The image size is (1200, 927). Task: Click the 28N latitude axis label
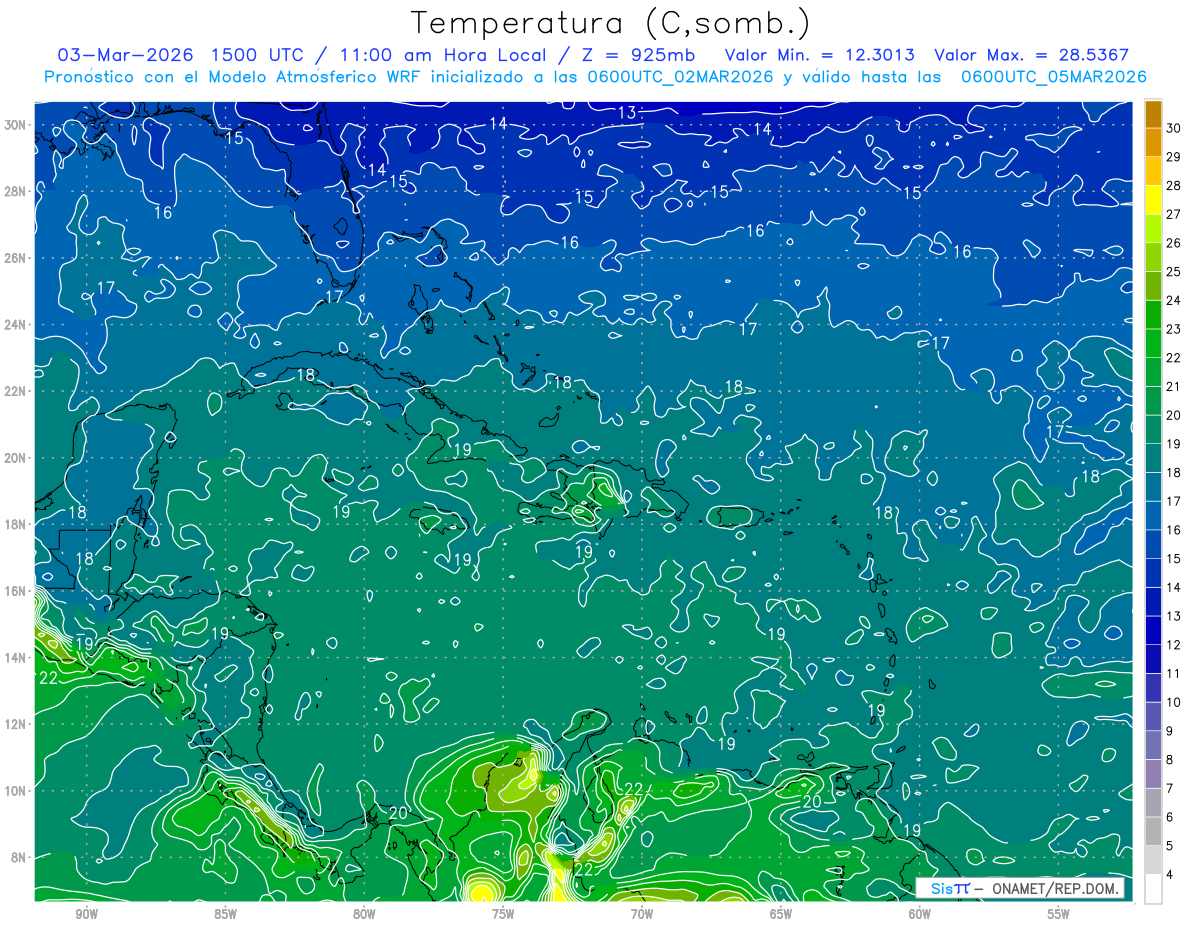click(x=15, y=191)
